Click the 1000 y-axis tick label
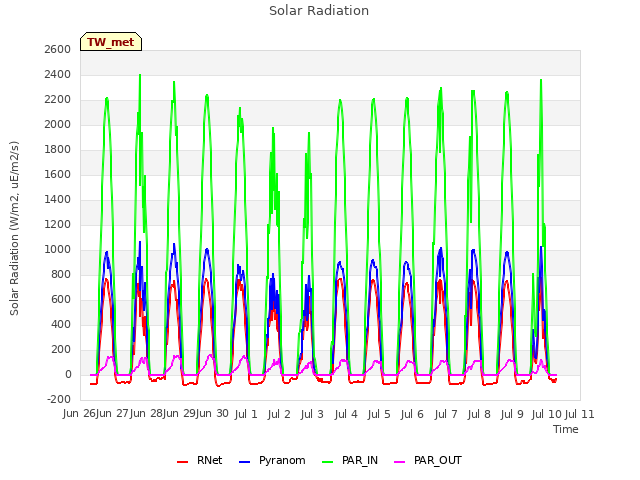 coord(58,250)
